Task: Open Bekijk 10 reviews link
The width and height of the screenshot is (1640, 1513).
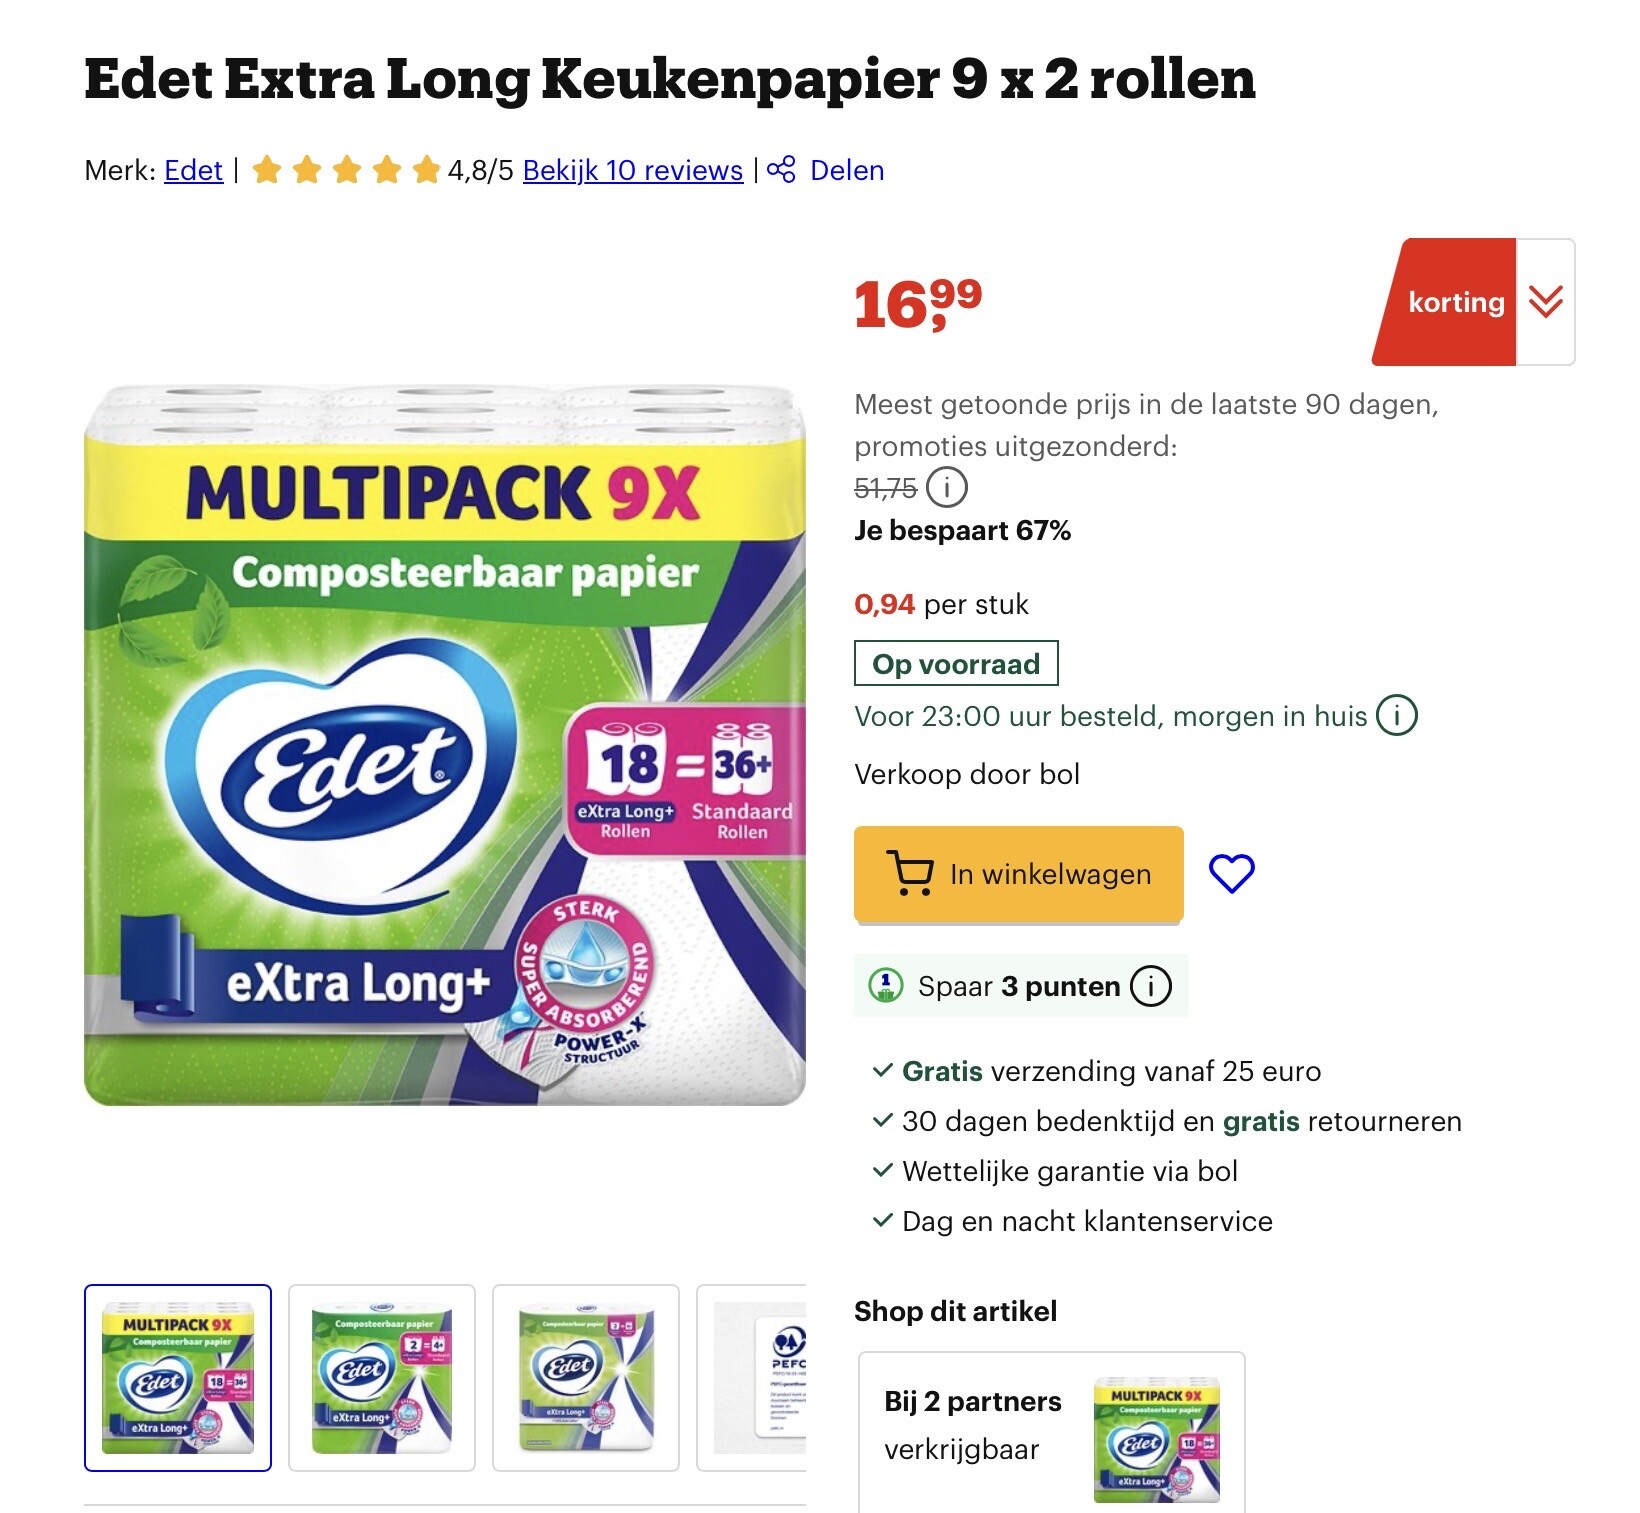Action: click(x=633, y=170)
